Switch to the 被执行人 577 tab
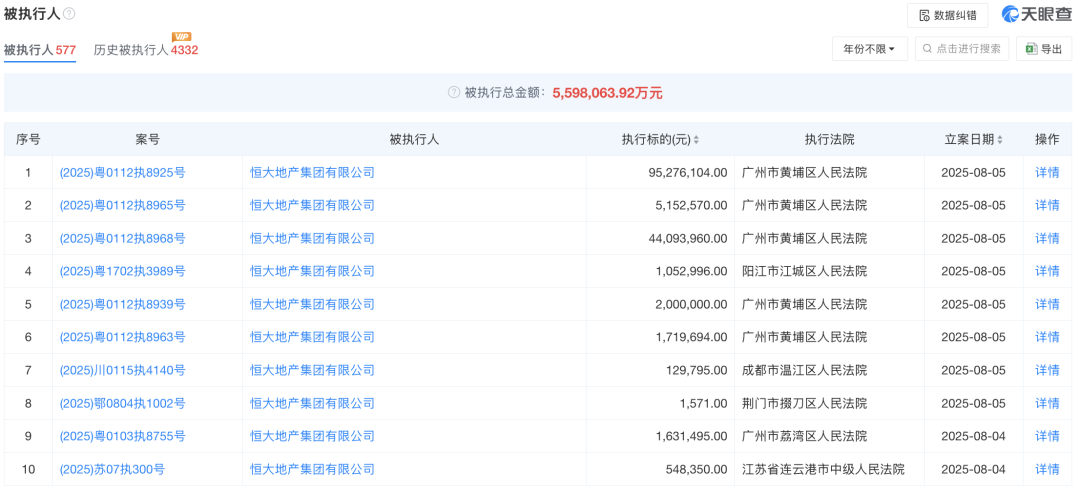Screen dimensions: 1080x494 [40, 50]
